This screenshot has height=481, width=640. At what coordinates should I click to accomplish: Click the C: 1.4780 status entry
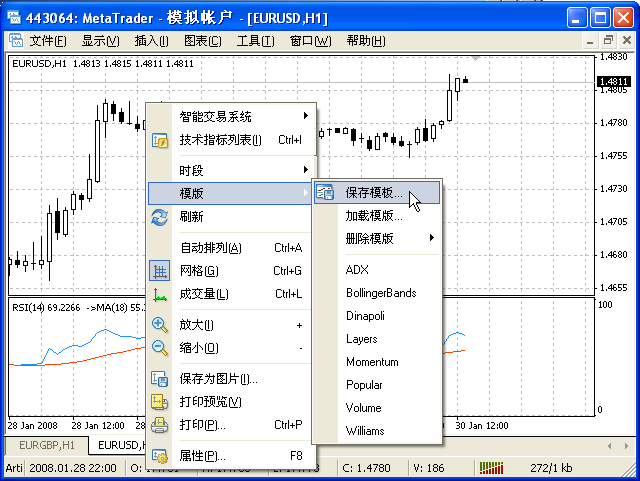coord(367,468)
